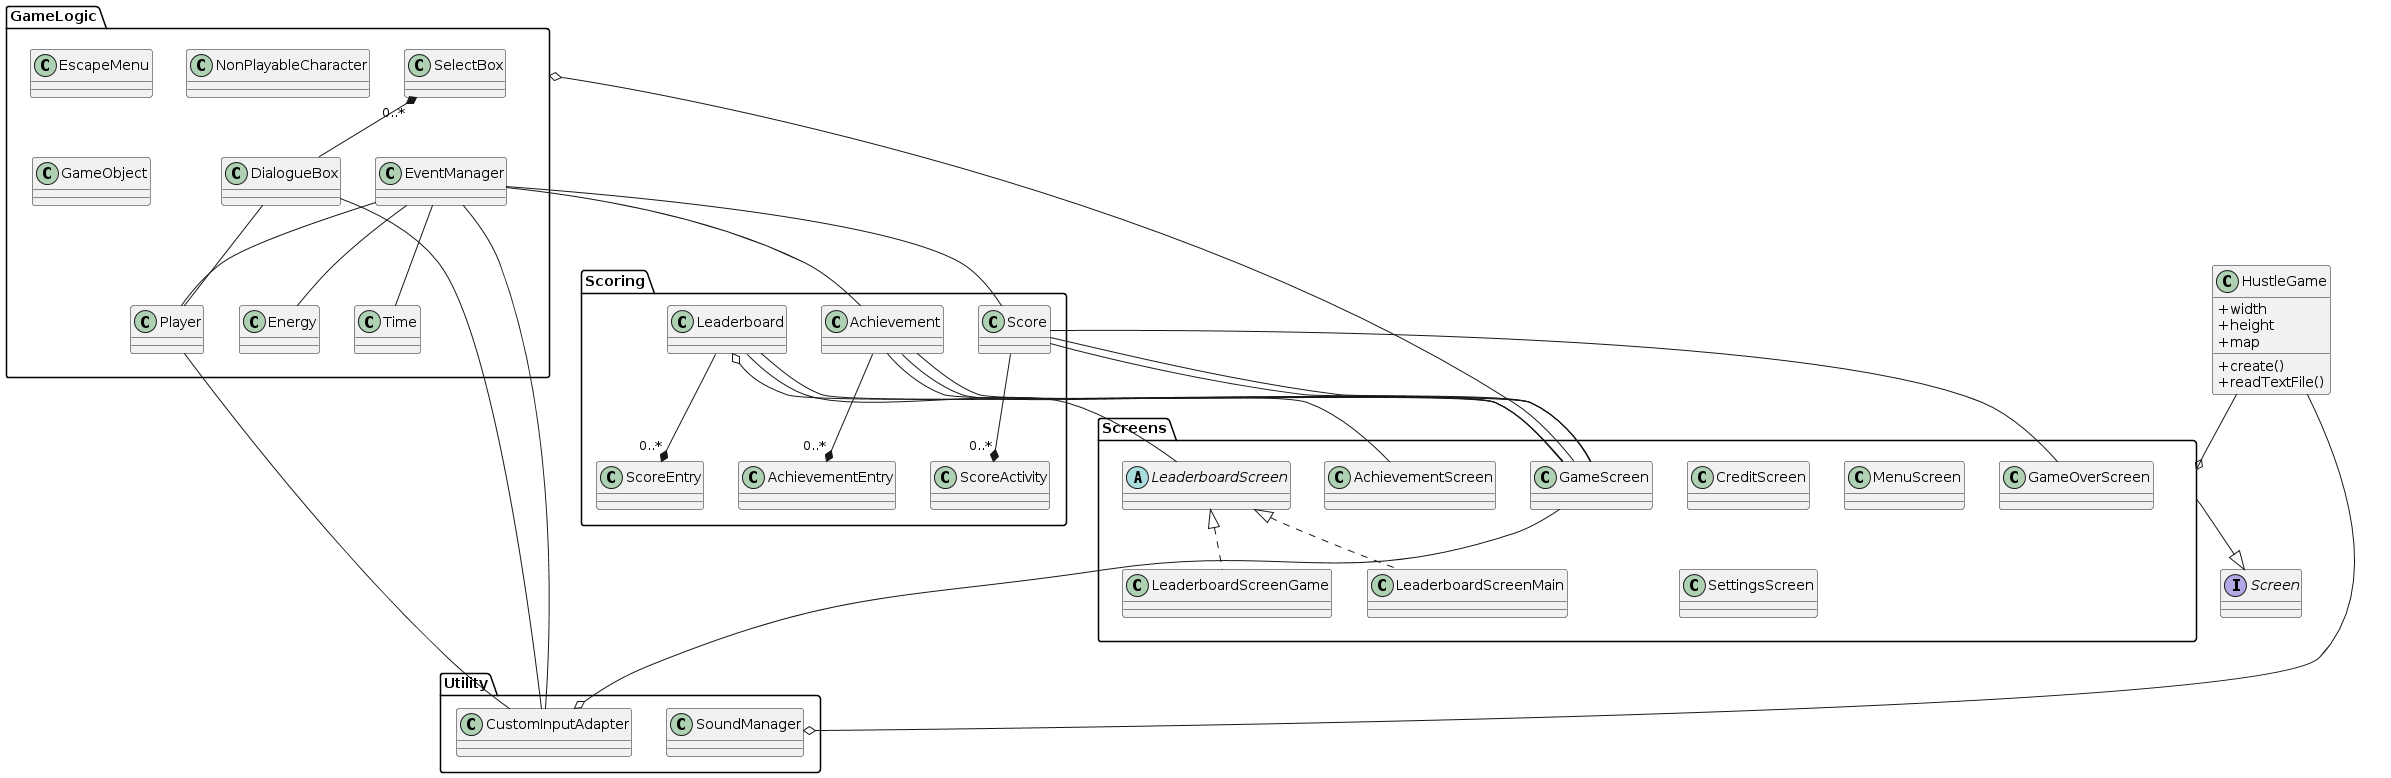Click the +readTextFile() method in HustleGame

point(2270,383)
